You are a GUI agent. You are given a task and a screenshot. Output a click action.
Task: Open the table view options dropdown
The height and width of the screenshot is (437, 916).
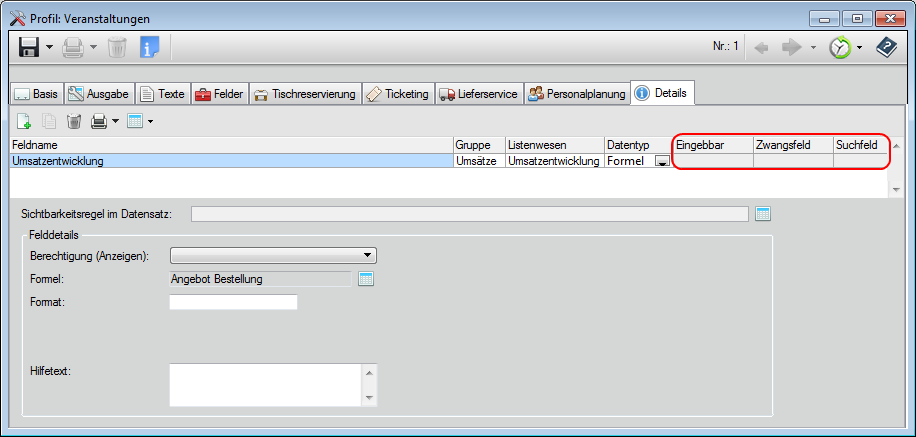tap(150, 122)
